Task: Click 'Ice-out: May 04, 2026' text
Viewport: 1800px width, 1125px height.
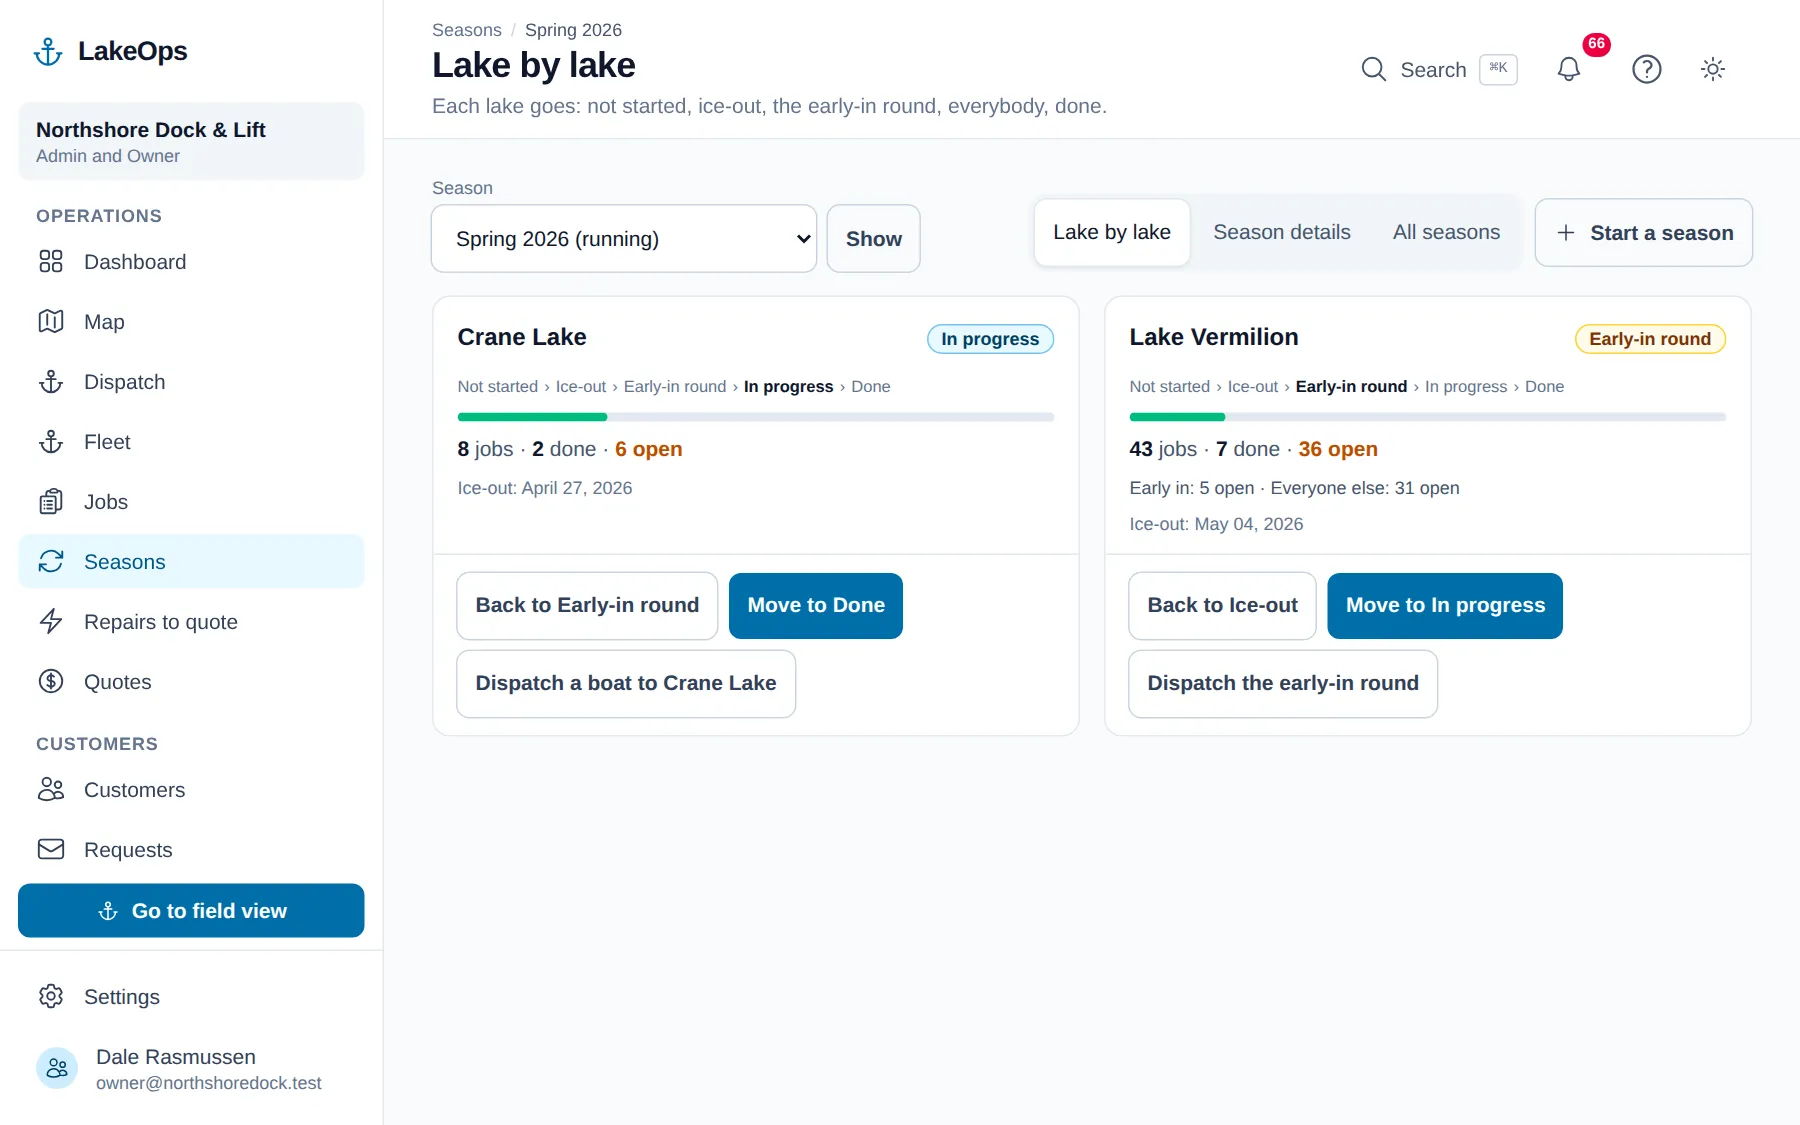Action: point(1217,525)
